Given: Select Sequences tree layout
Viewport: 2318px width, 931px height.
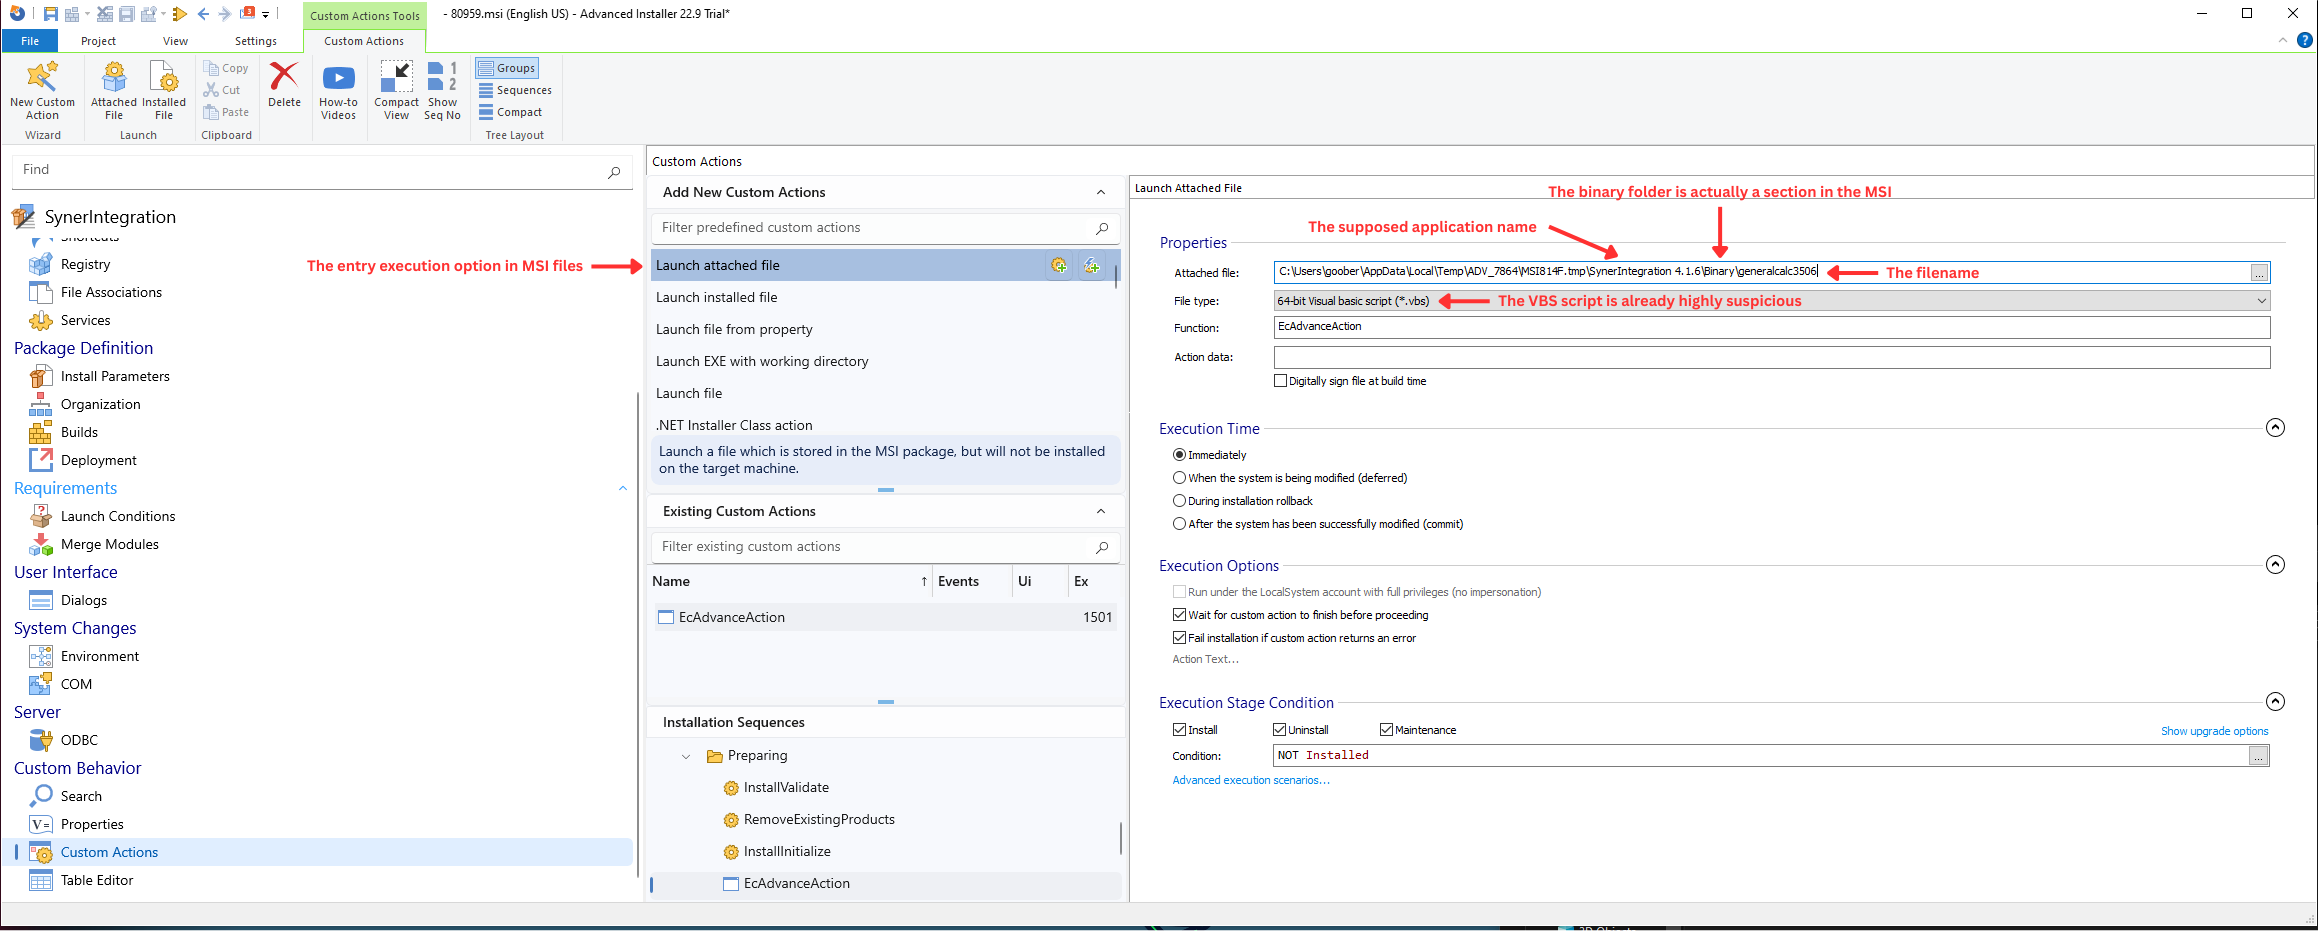Looking at the screenshot, I should (515, 90).
